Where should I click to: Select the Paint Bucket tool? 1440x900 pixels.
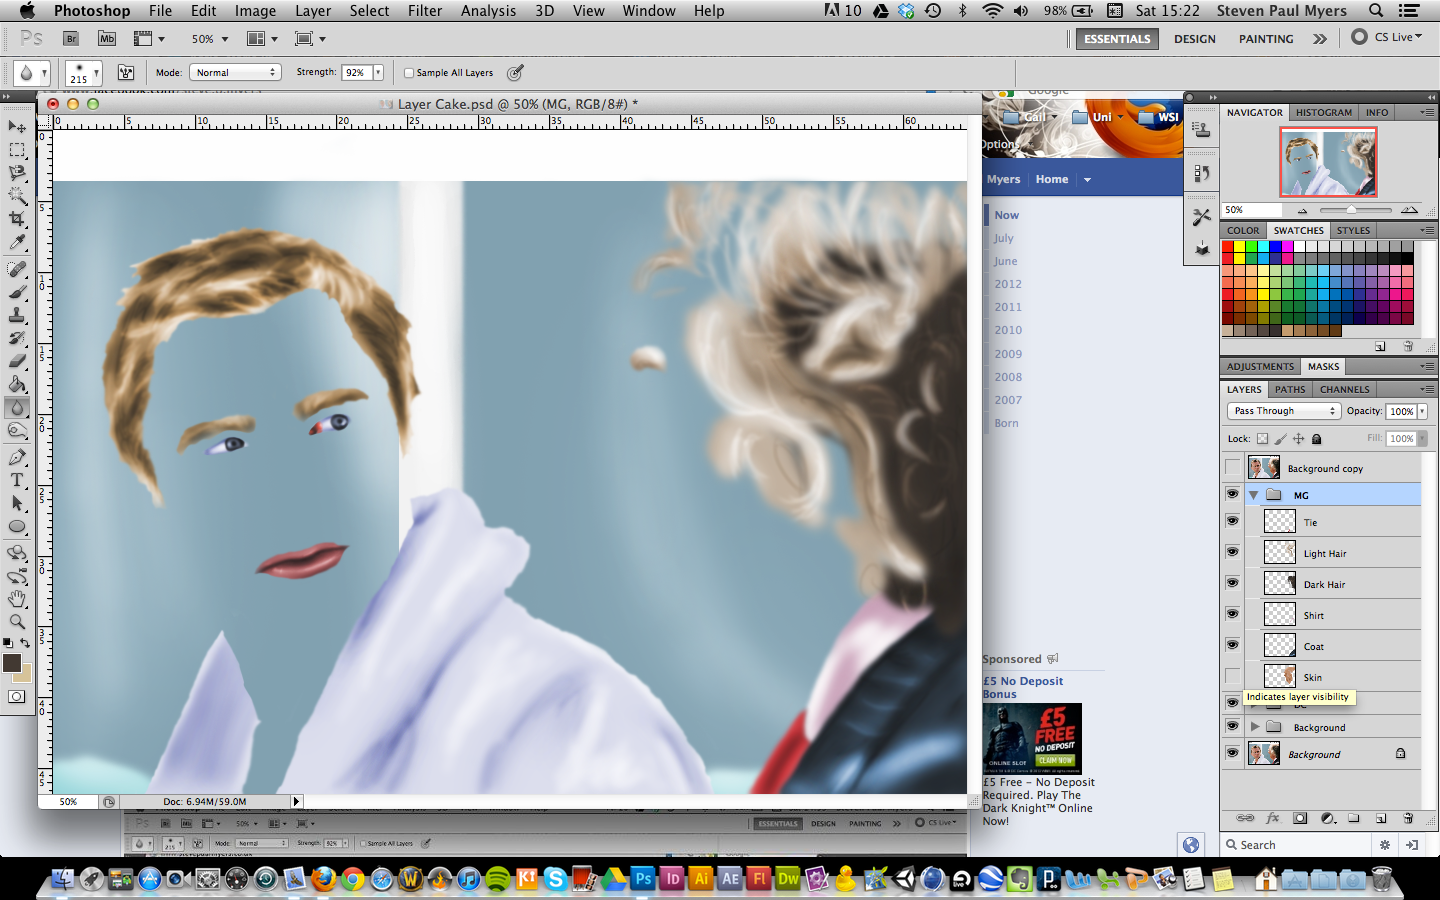click(x=17, y=385)
